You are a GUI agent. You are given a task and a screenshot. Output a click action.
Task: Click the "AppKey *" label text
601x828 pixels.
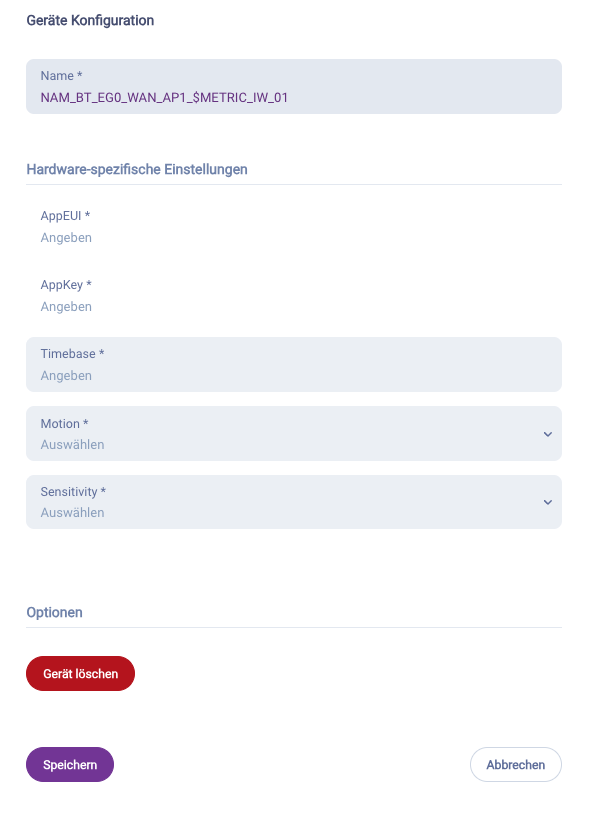(66, 285)
